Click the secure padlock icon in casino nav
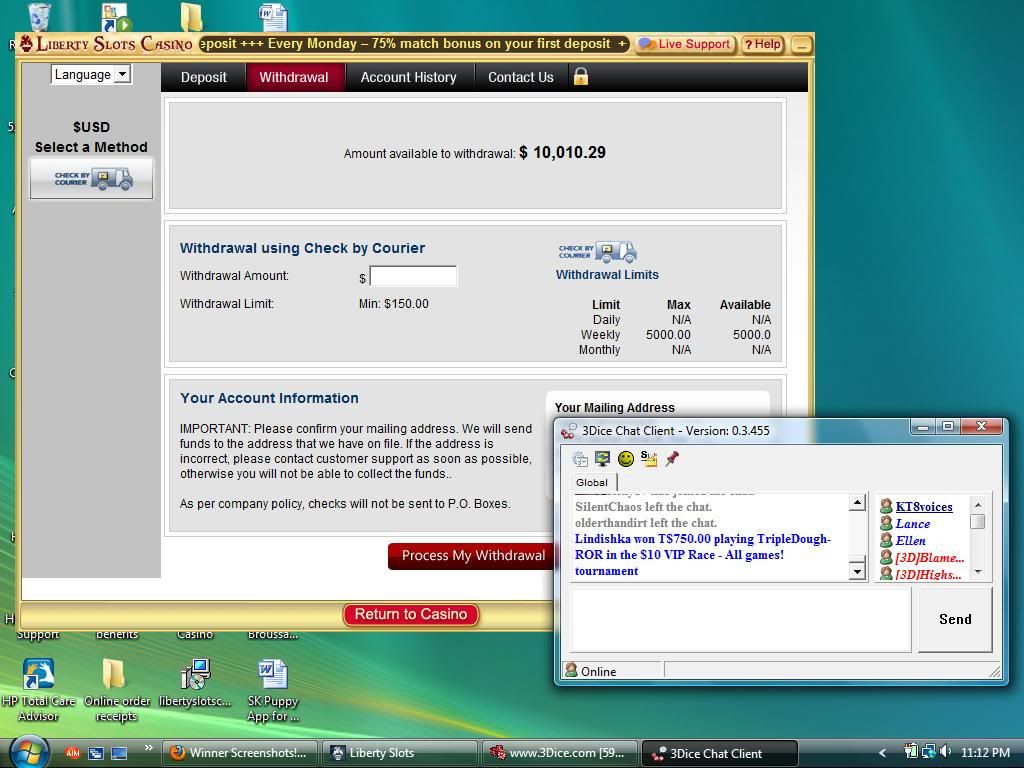Image resolution: width=1024 pixels, height=768 pixels. click(x=581, y=76)
